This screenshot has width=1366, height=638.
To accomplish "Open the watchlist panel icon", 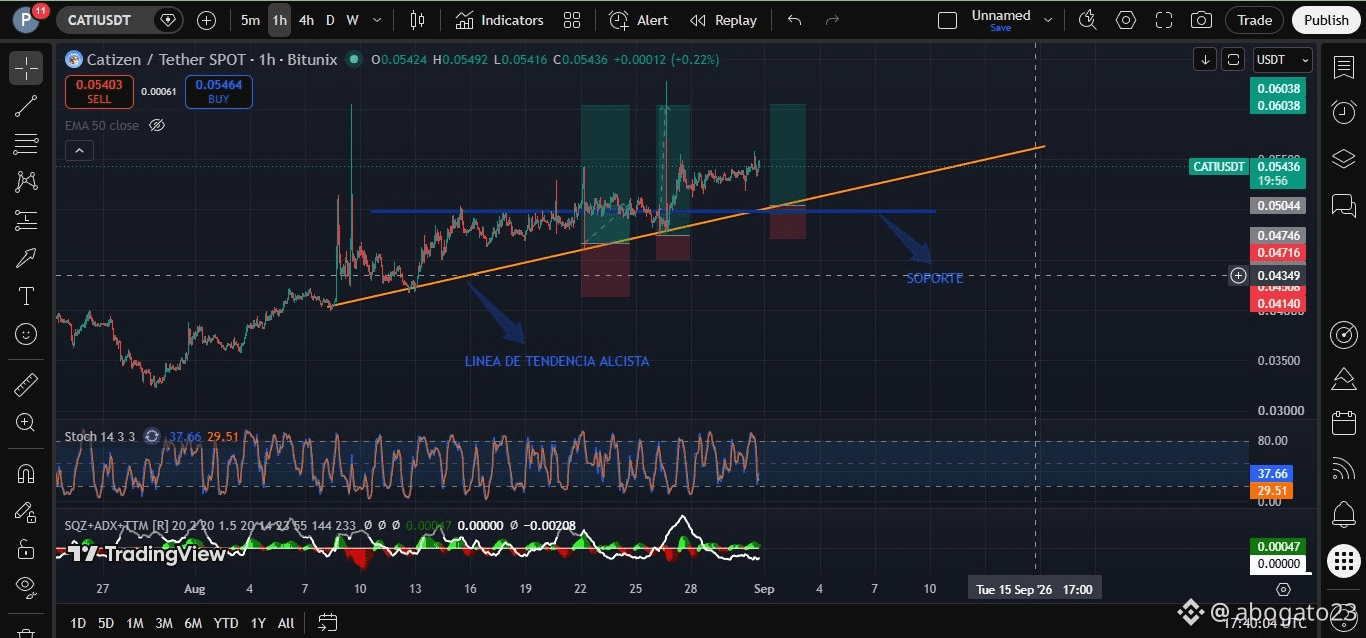I will point(1344,67).
